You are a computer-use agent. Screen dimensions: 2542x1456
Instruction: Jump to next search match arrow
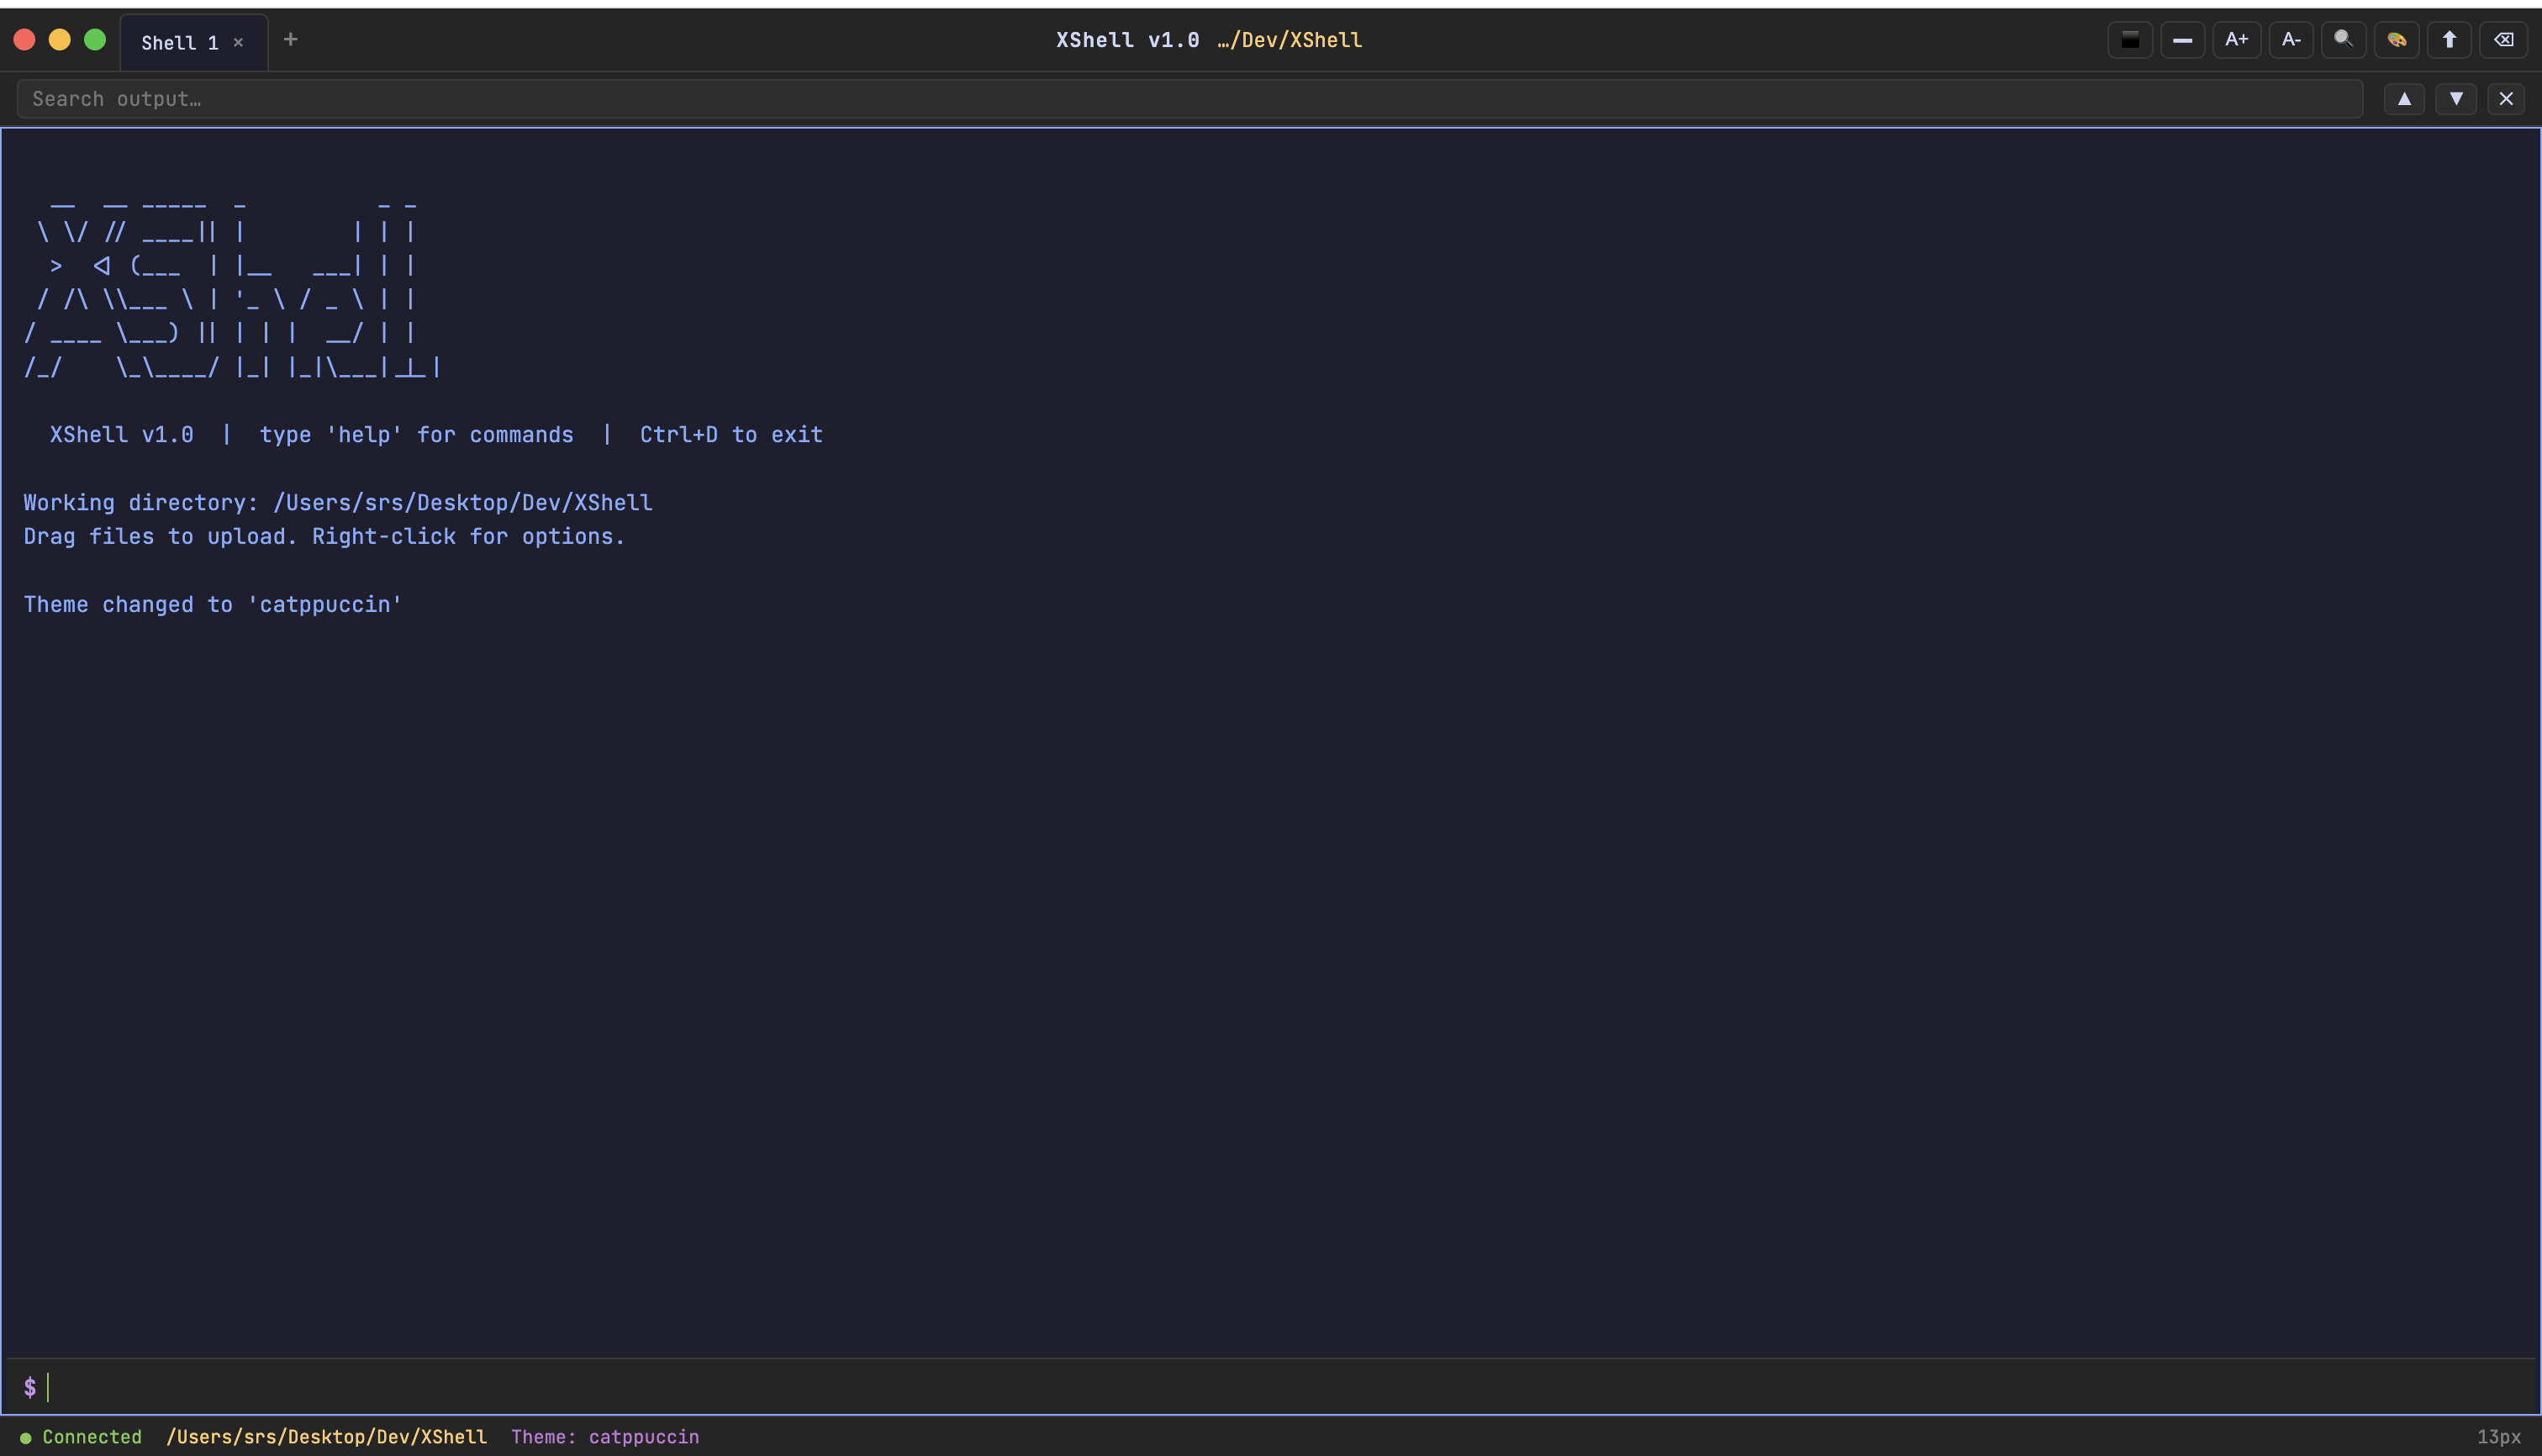[x=2456, y=99]
